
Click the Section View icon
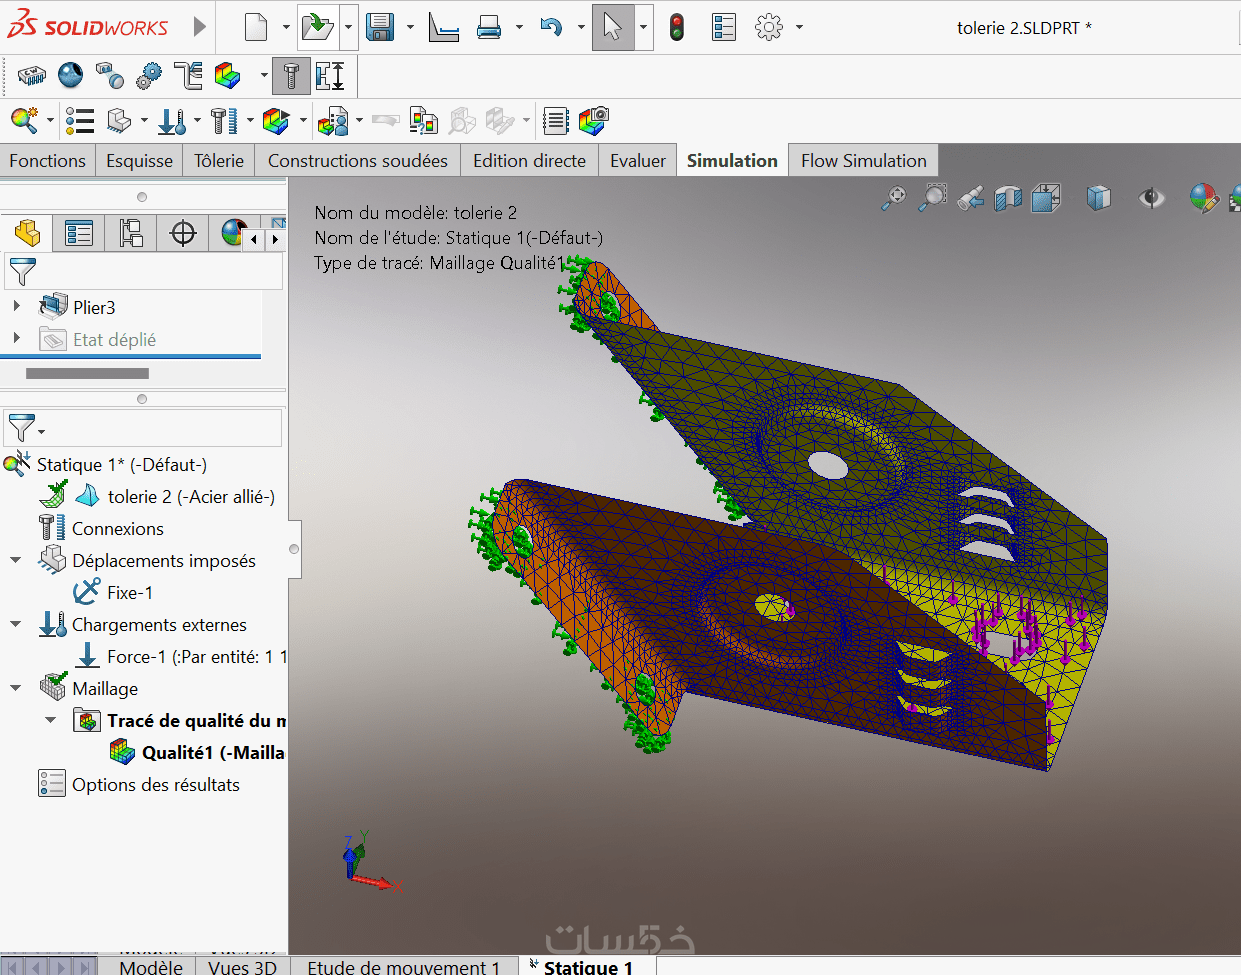point(1008,198)
